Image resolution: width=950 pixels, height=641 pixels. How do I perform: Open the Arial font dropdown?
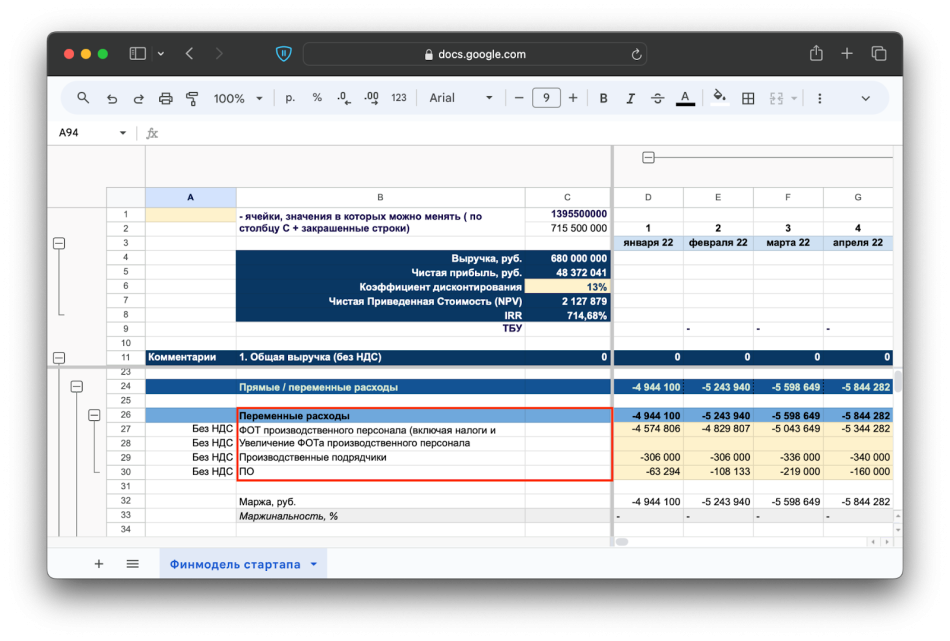461,98
